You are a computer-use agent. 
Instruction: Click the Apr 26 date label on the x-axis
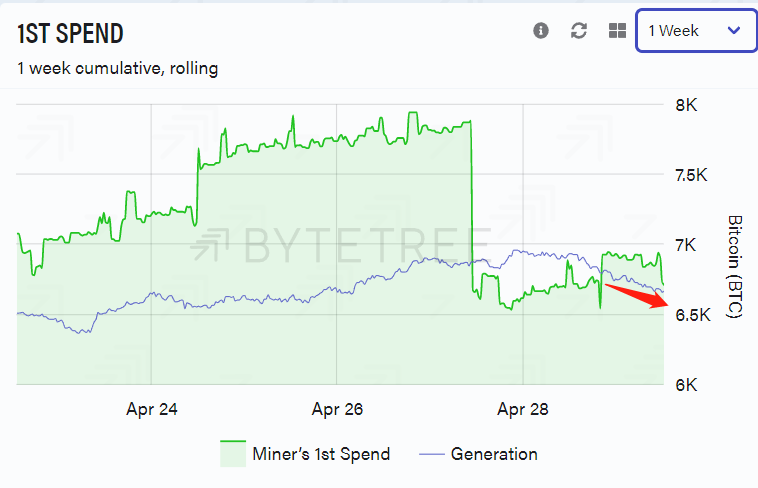[x=337, y=409]
